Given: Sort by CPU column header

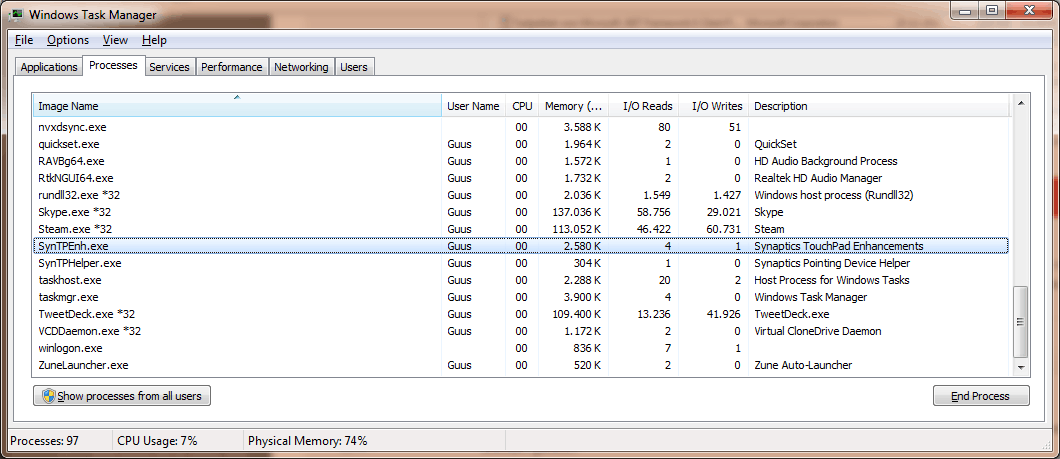Looking at the screenshot, I should (522, 106).
